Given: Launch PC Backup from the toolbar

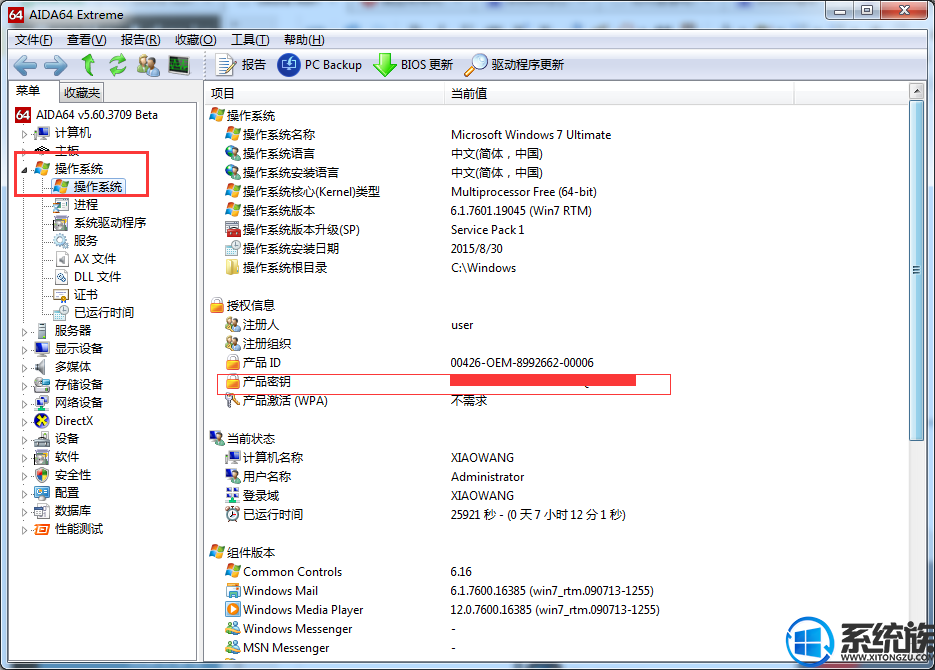Looking at the screenshot, I should (320, 64).
